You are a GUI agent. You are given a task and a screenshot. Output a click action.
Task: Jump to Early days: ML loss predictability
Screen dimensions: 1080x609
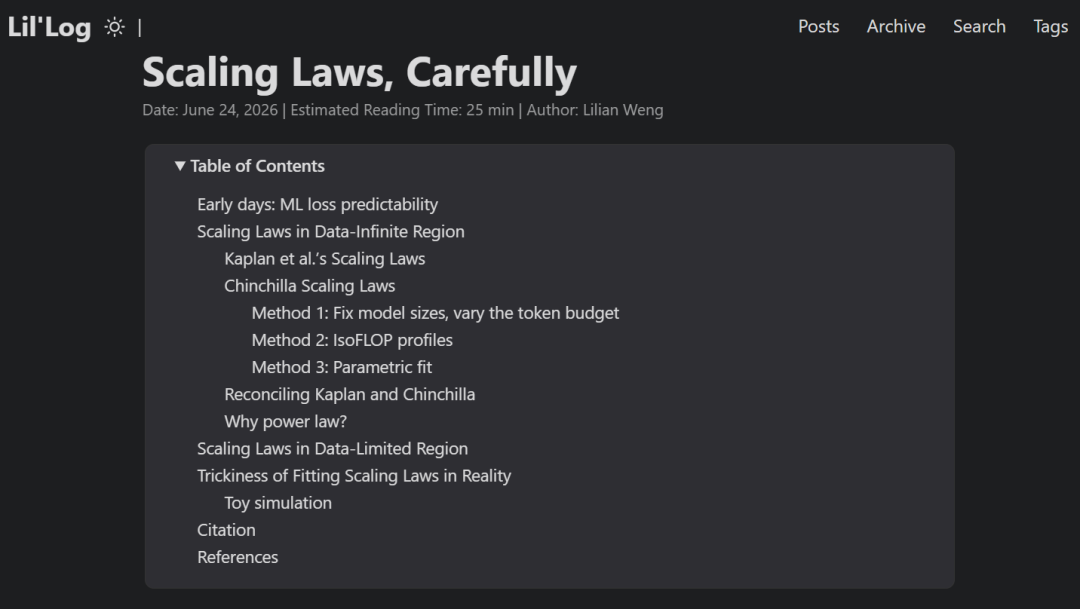pos(318,205)
